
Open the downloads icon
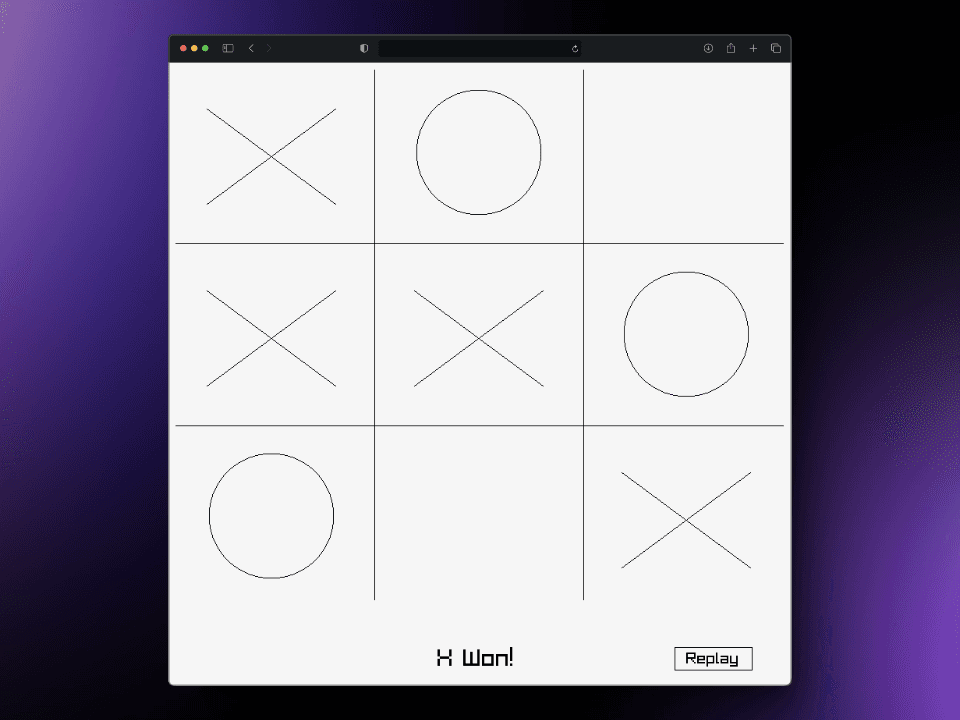pyautogui.click(x=709, y=48)
